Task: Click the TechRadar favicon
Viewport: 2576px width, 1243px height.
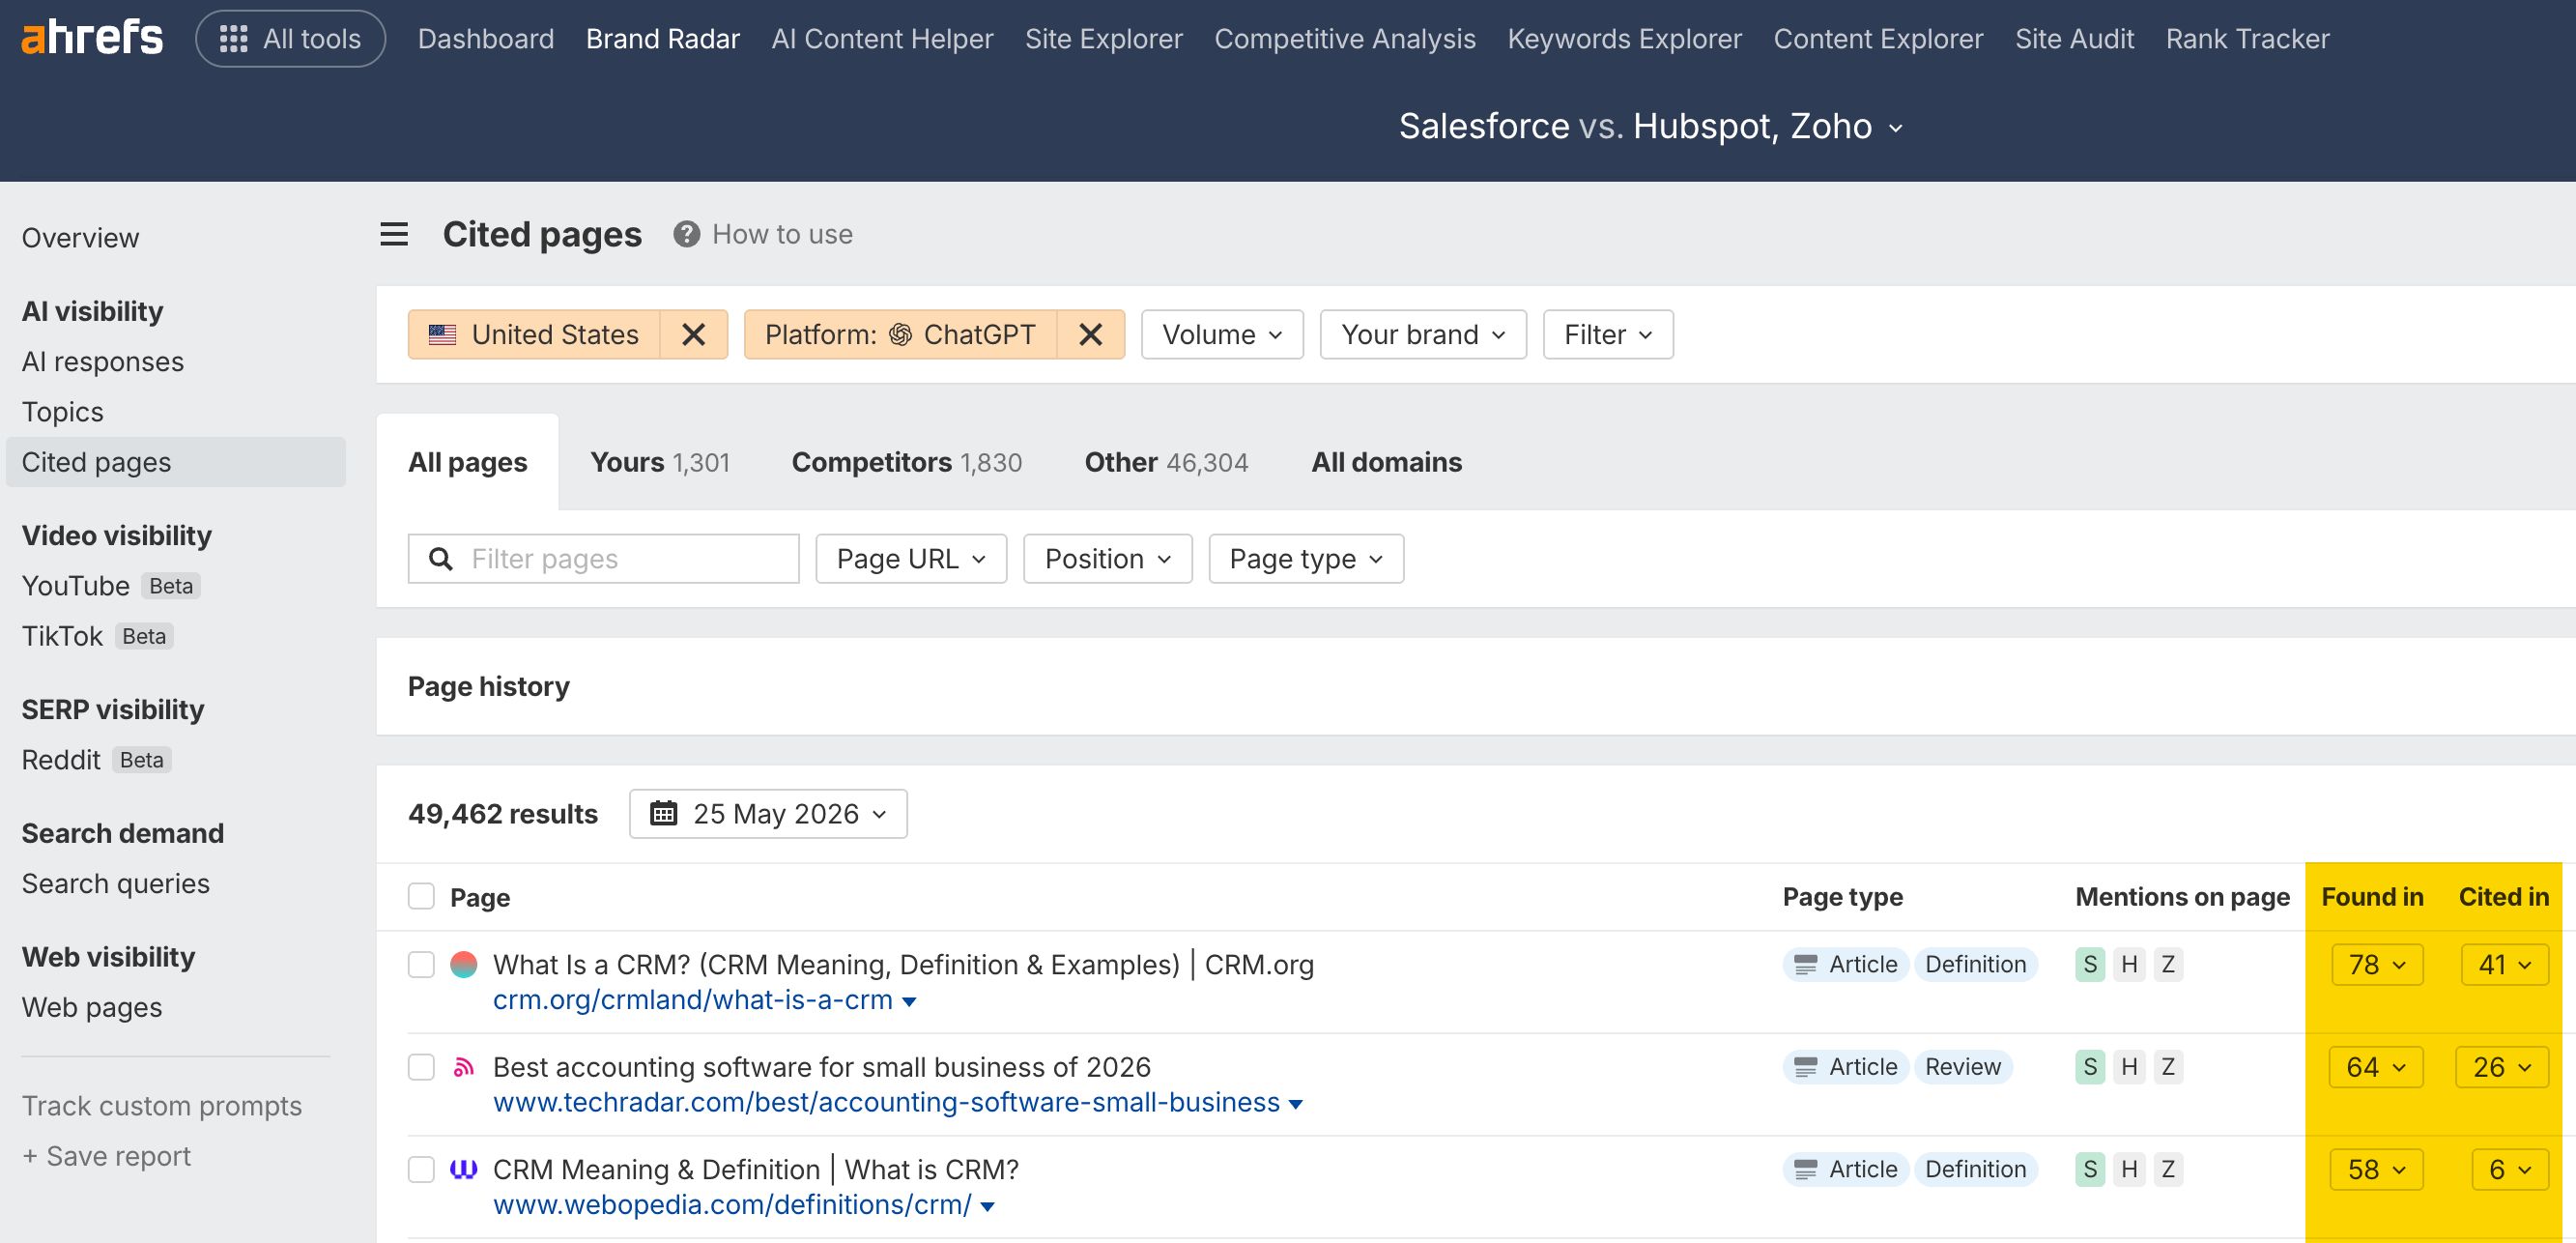Action: point(464,1067)
